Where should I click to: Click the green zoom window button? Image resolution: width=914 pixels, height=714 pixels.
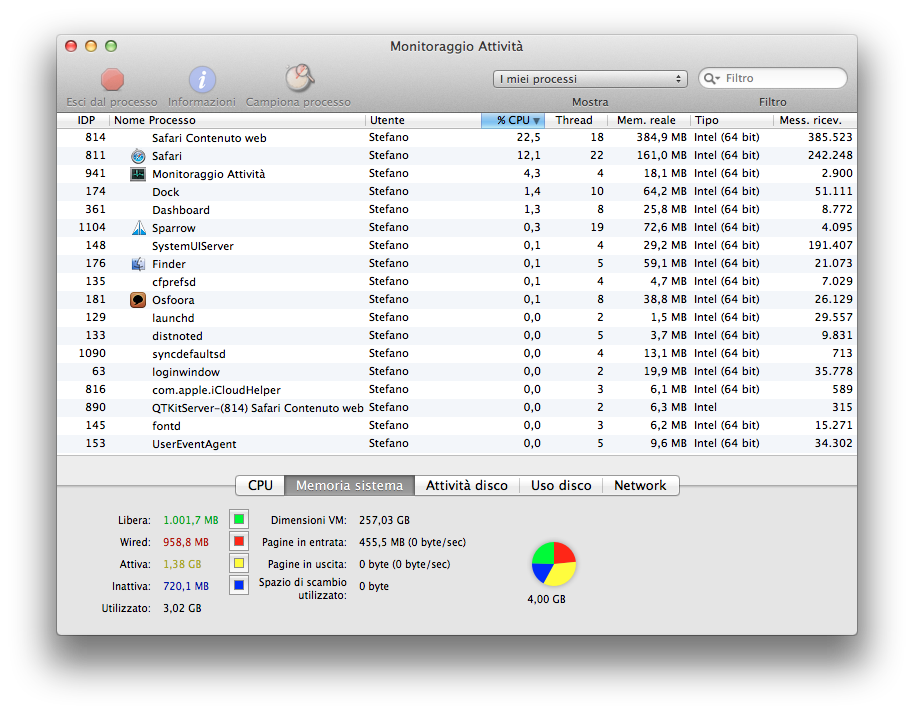coord(111,46)
